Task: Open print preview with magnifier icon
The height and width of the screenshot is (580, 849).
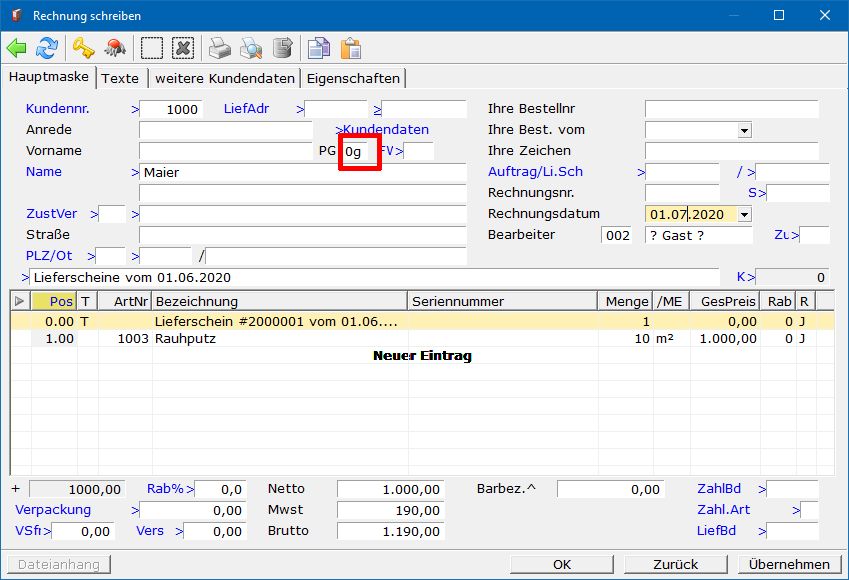Action: (x=251, y=48)
